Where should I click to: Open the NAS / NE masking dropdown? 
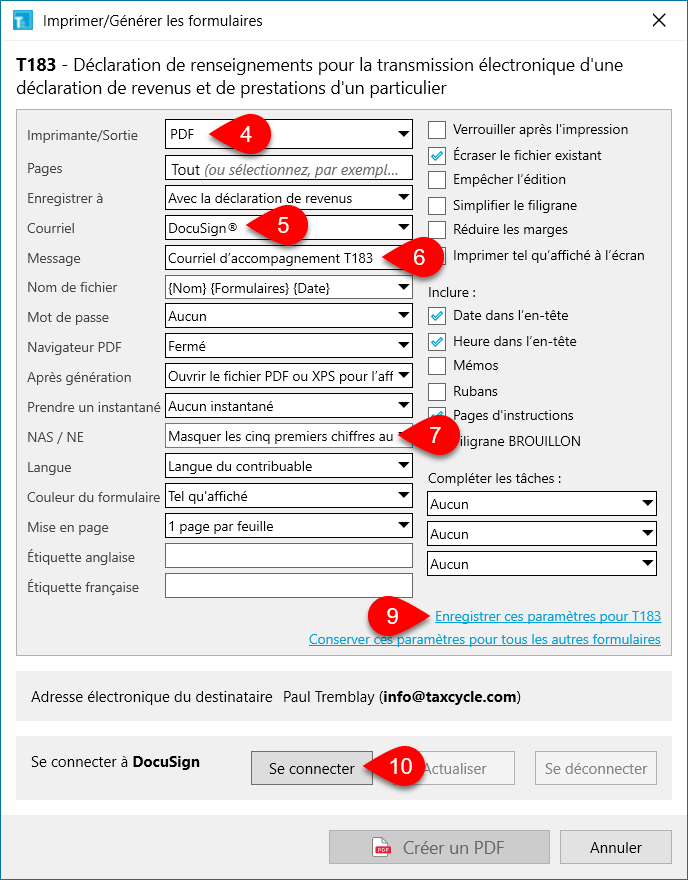[x=288, y=436]
